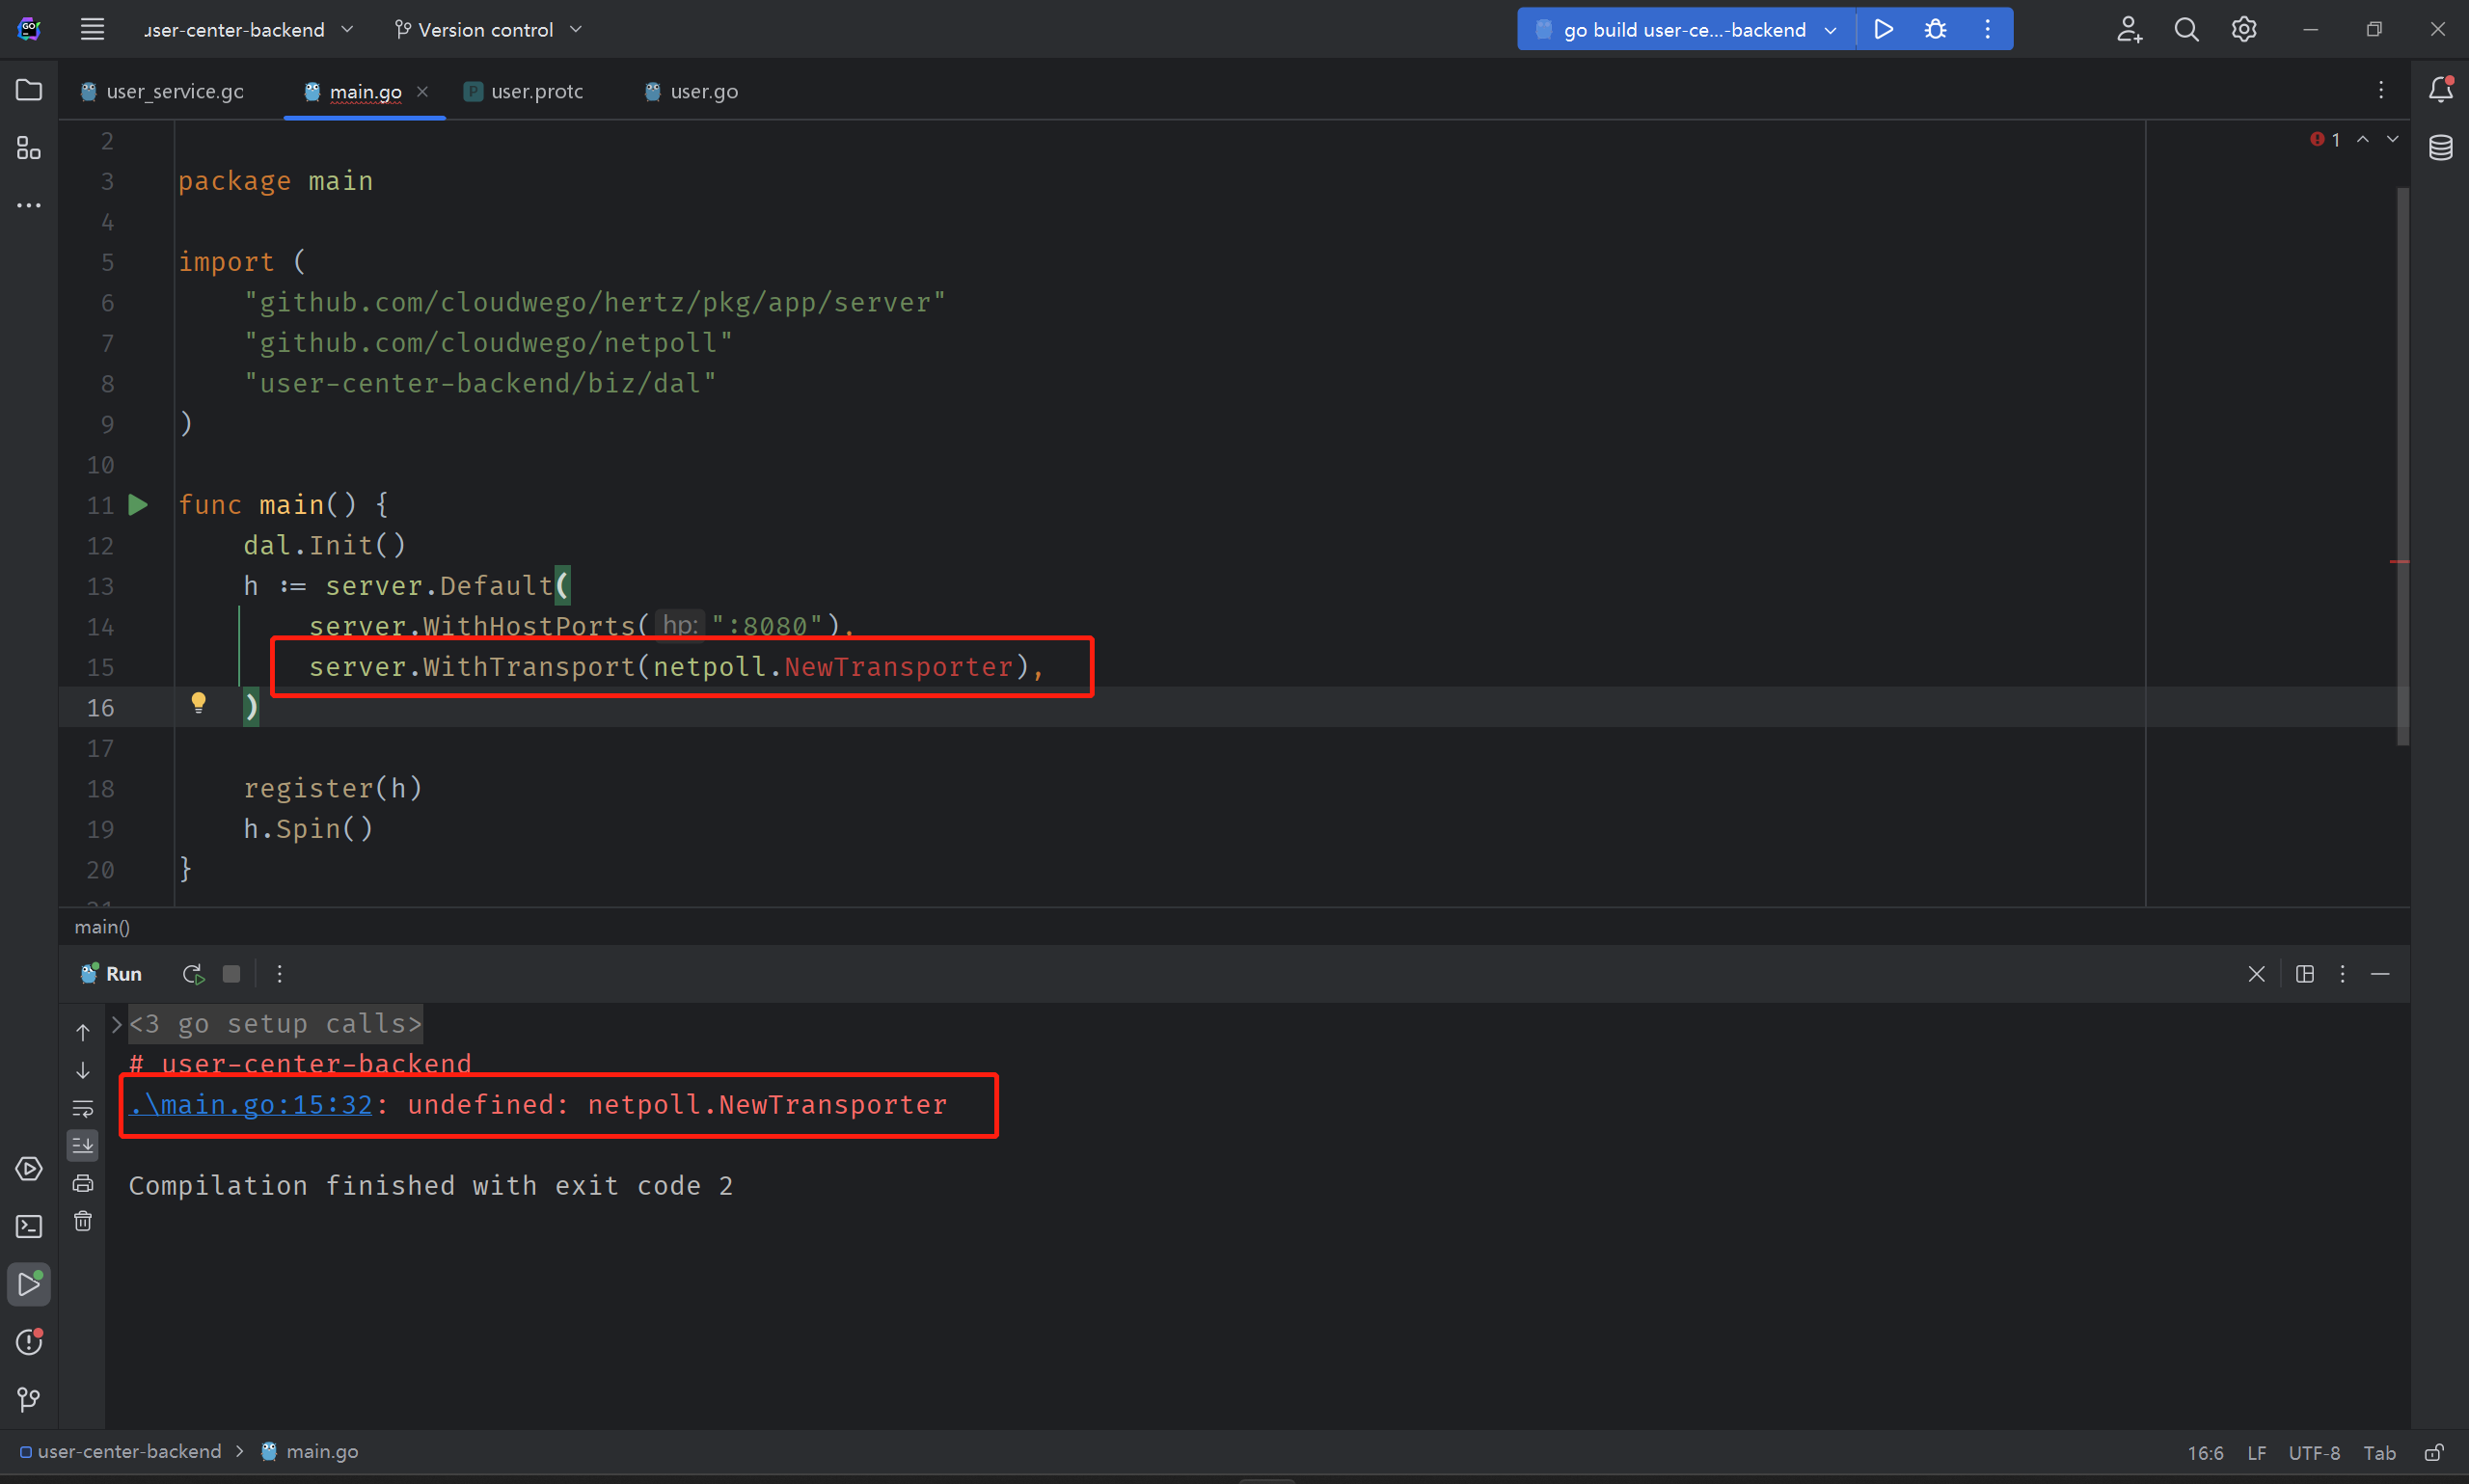
Task: Open the Database tool window icon
Action: (2440, 148)
